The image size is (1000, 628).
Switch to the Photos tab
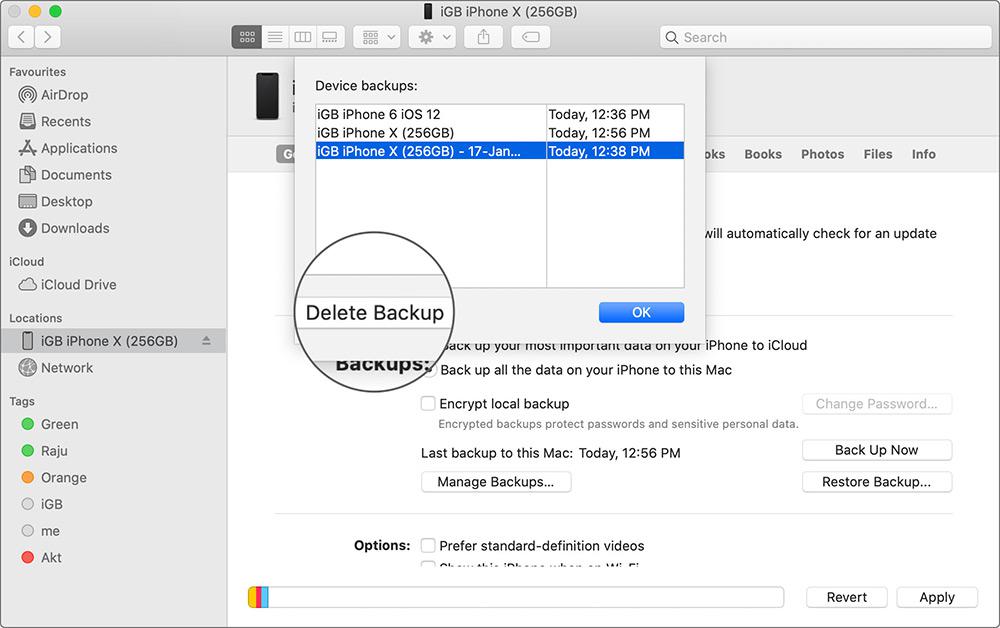click(x=823, y=154)
